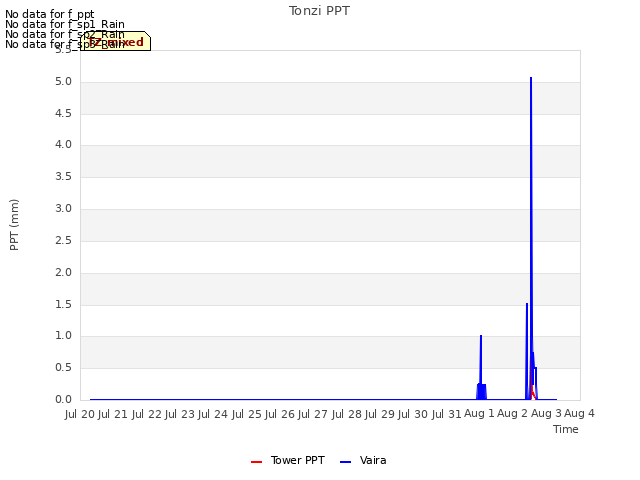The width and height of the screenshot is (640, 480).
Task: Click the 5.0 y-axis tick label
Action: click(x=63, y=82)
